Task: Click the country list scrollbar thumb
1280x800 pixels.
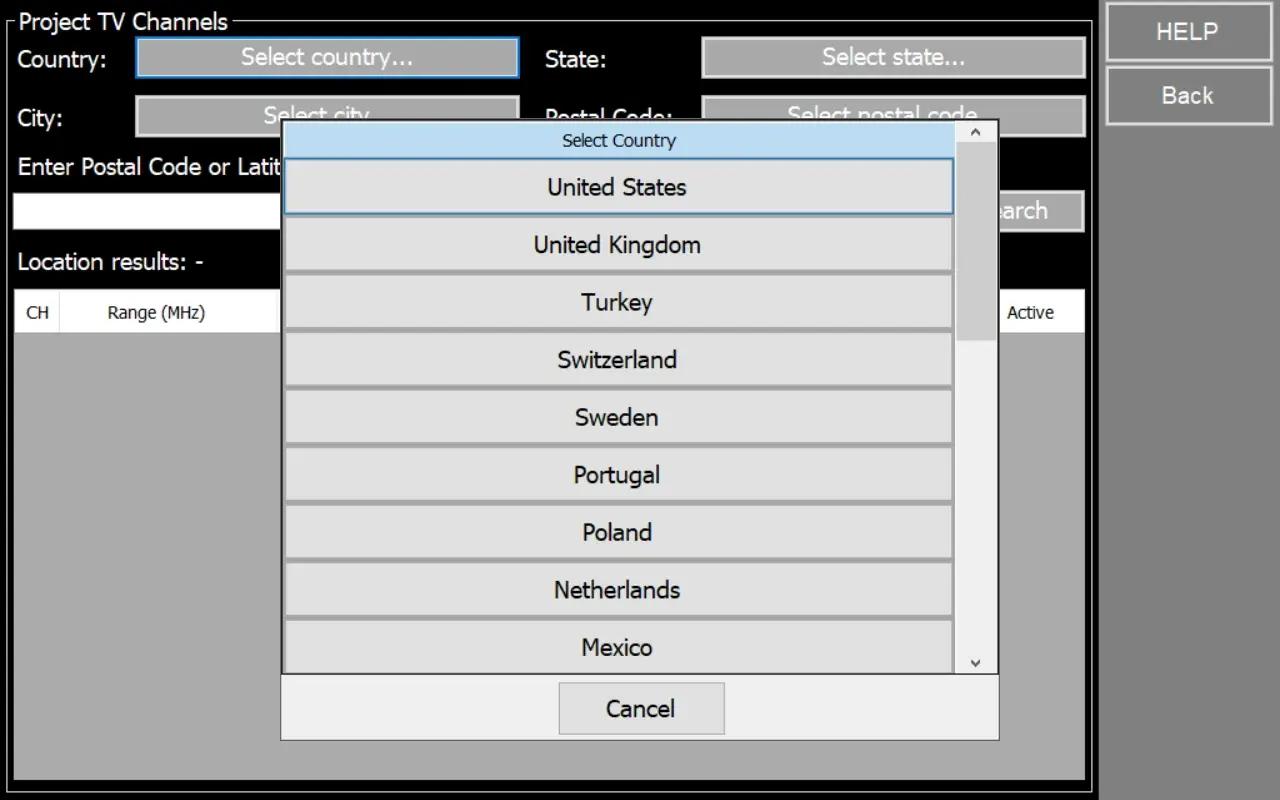Action: [x=976, y=240]
